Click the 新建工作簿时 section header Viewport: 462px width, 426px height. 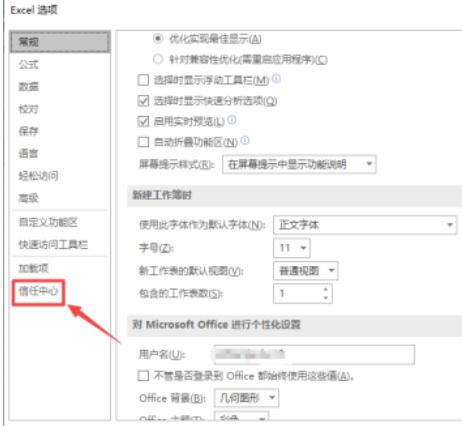(x=162, y=195)
